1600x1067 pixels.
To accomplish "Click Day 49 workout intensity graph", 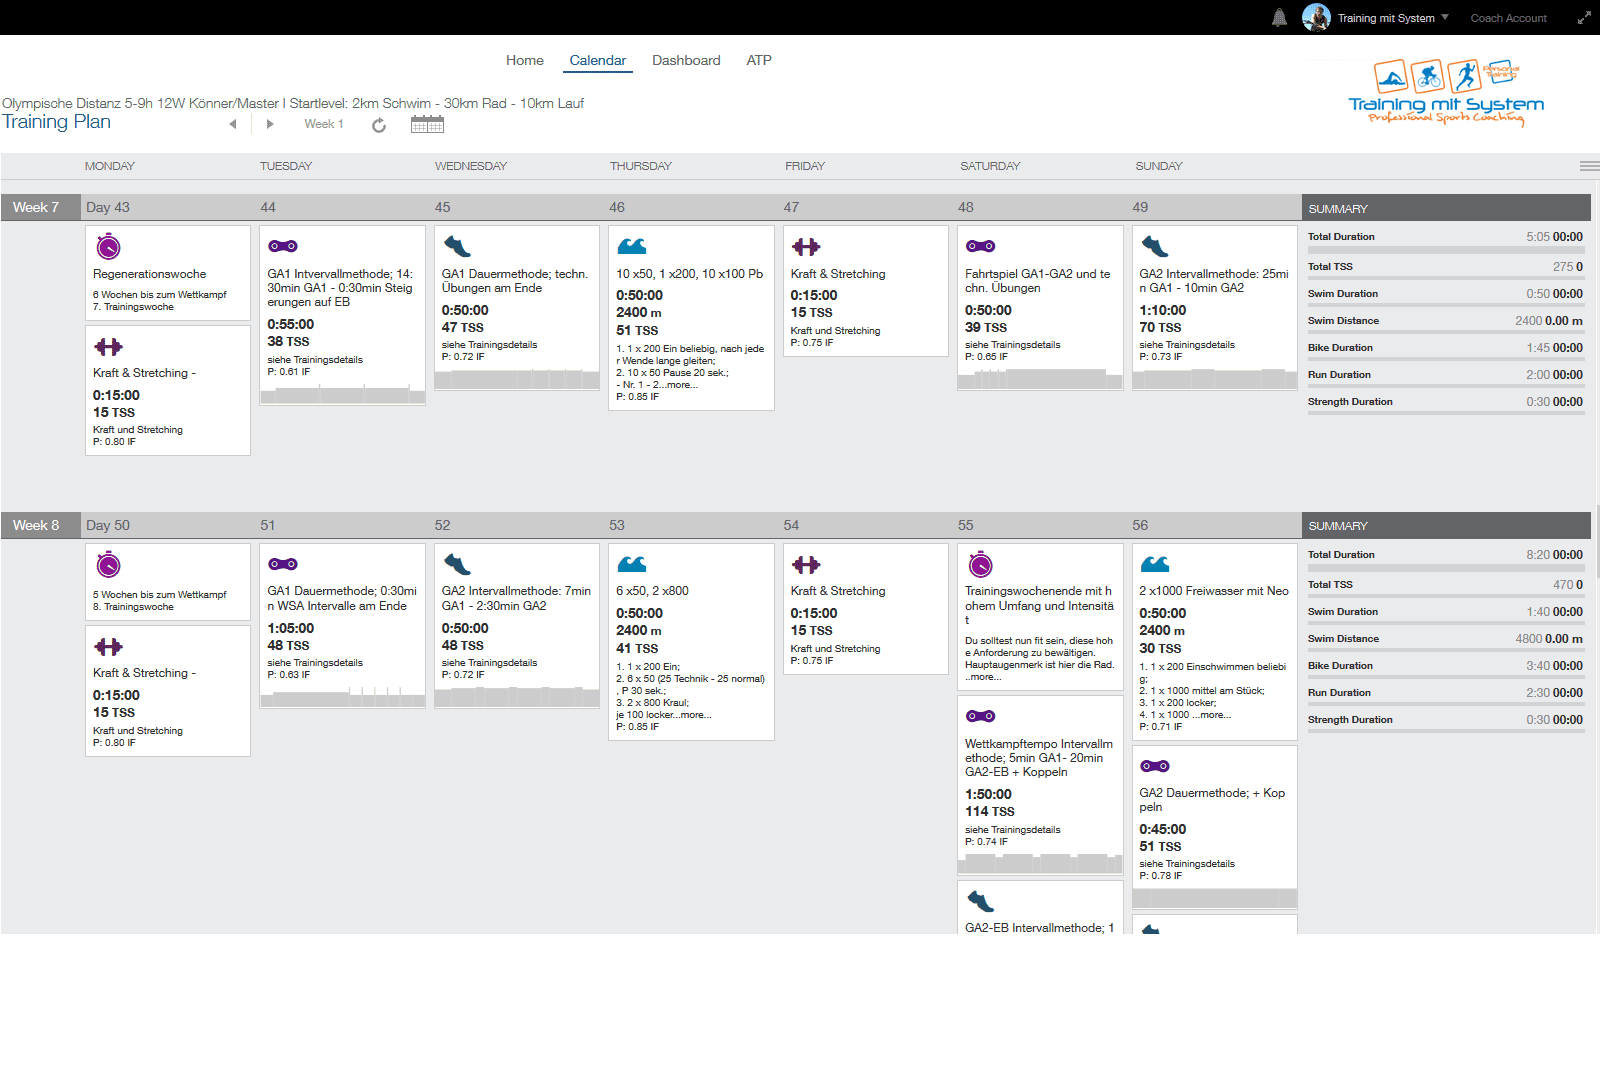I will click(1214, 378).
